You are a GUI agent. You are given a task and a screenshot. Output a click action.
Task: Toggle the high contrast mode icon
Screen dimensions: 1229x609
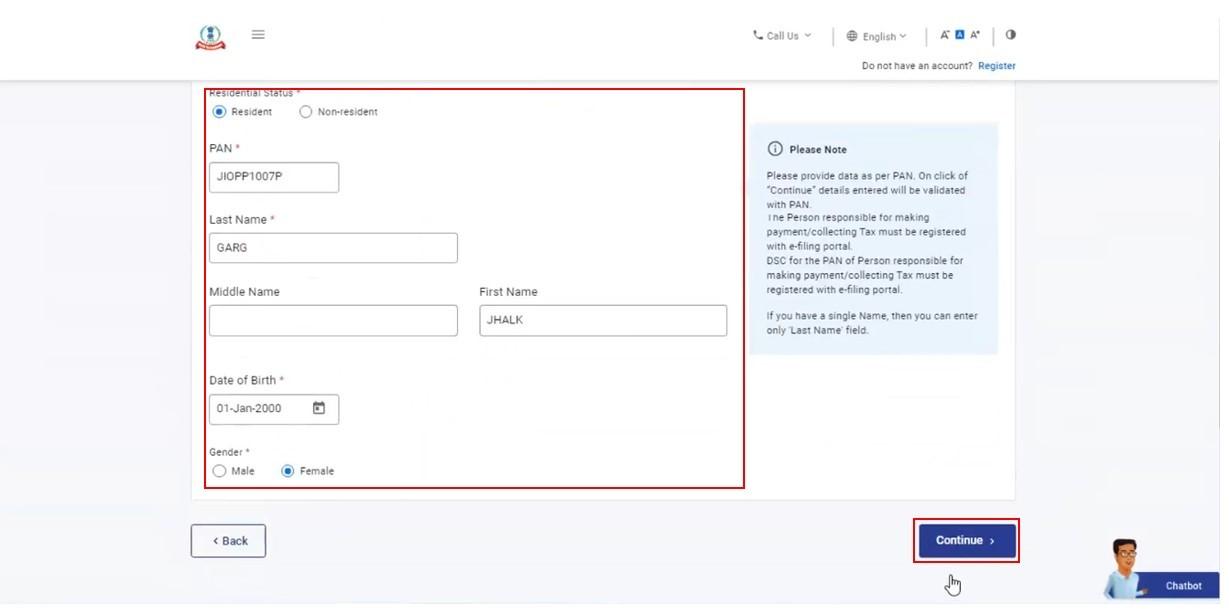pos(1010,35)
